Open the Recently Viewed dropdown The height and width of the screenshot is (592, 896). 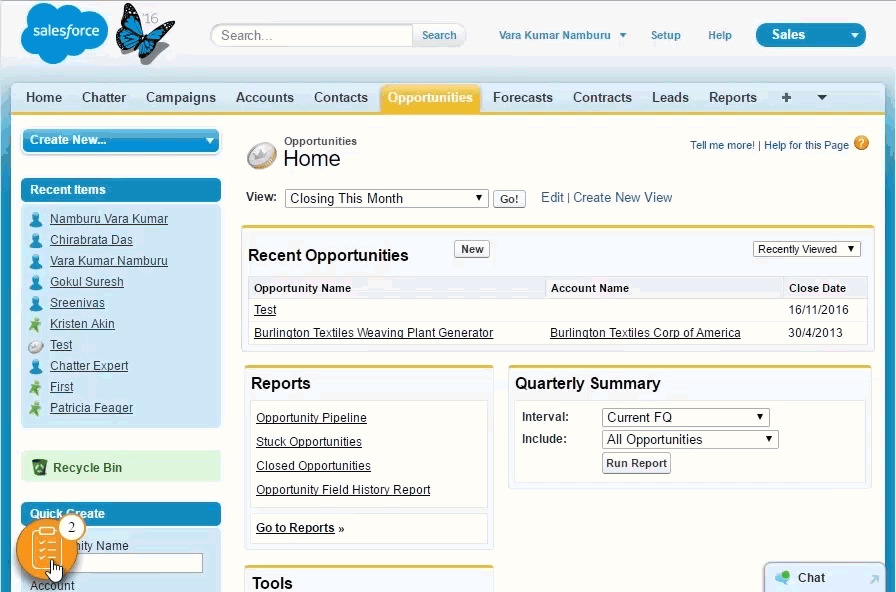pos(806,249)
